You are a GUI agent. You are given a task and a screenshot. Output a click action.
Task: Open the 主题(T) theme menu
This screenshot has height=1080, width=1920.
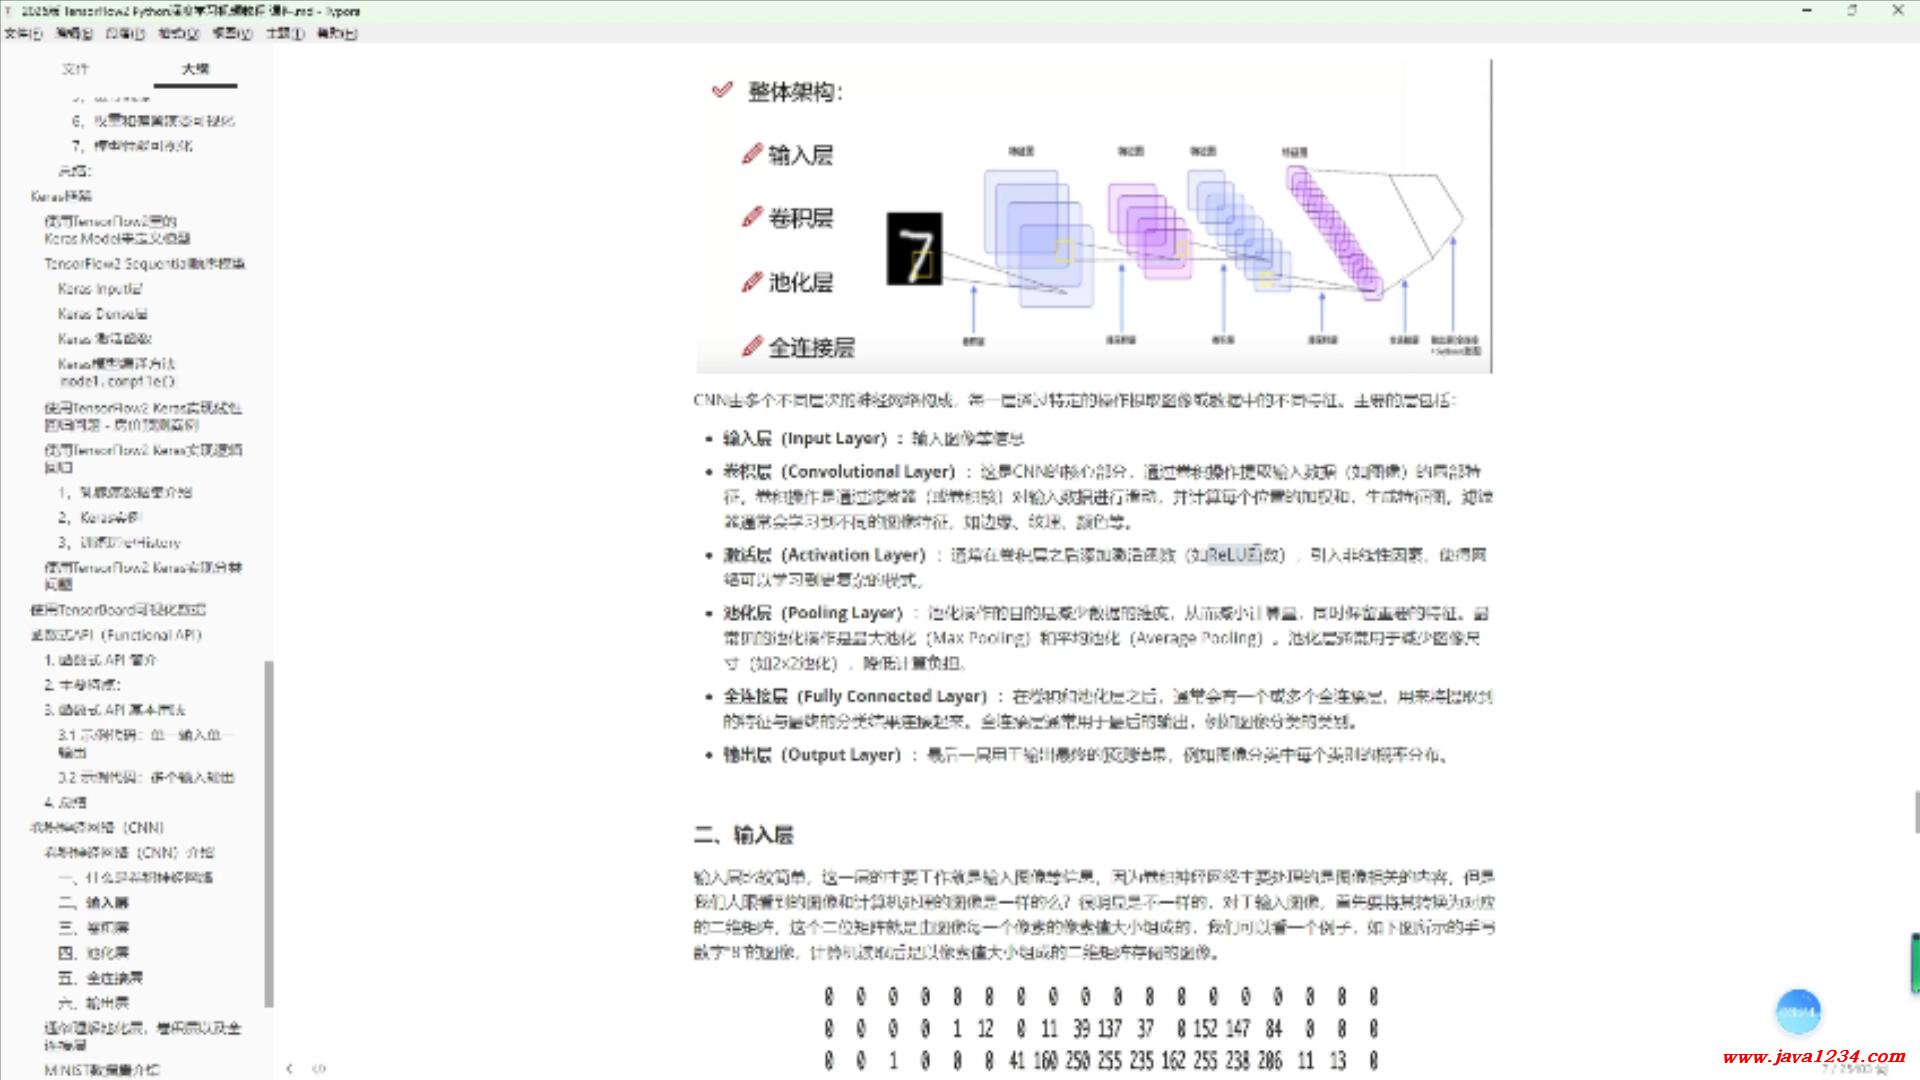tap(284, 33)
